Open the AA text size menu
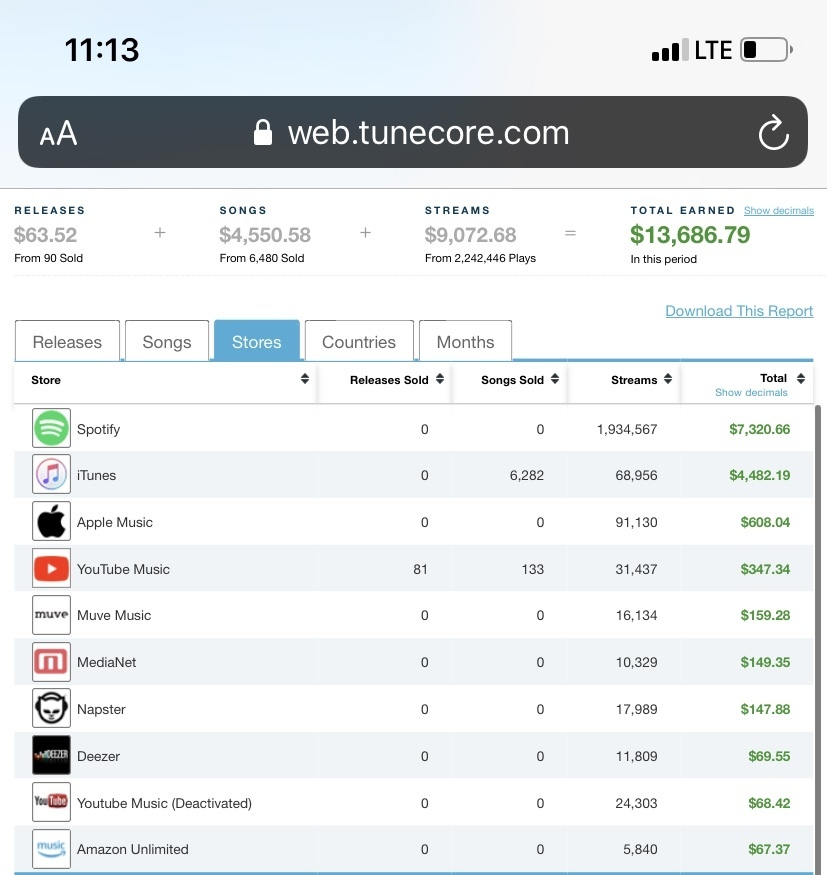This screenshot has width=827, height=875. (59, 133)
